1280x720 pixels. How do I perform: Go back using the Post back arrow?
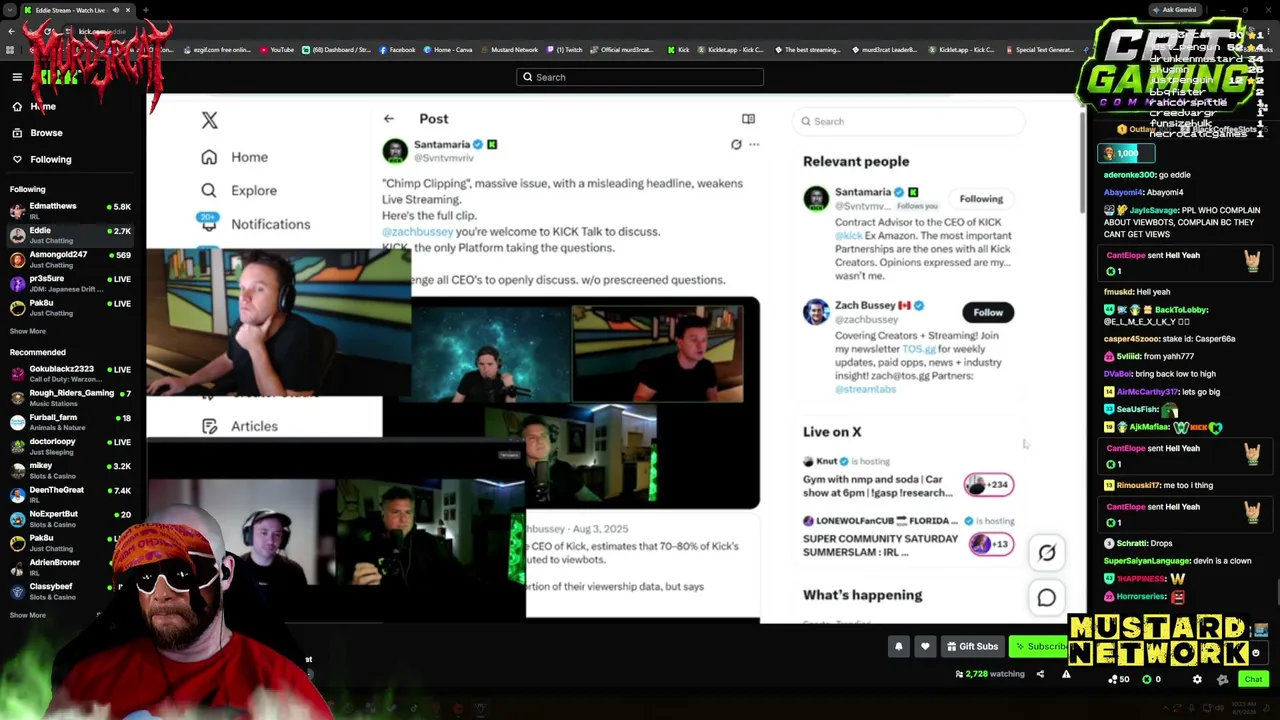point(389,119)
